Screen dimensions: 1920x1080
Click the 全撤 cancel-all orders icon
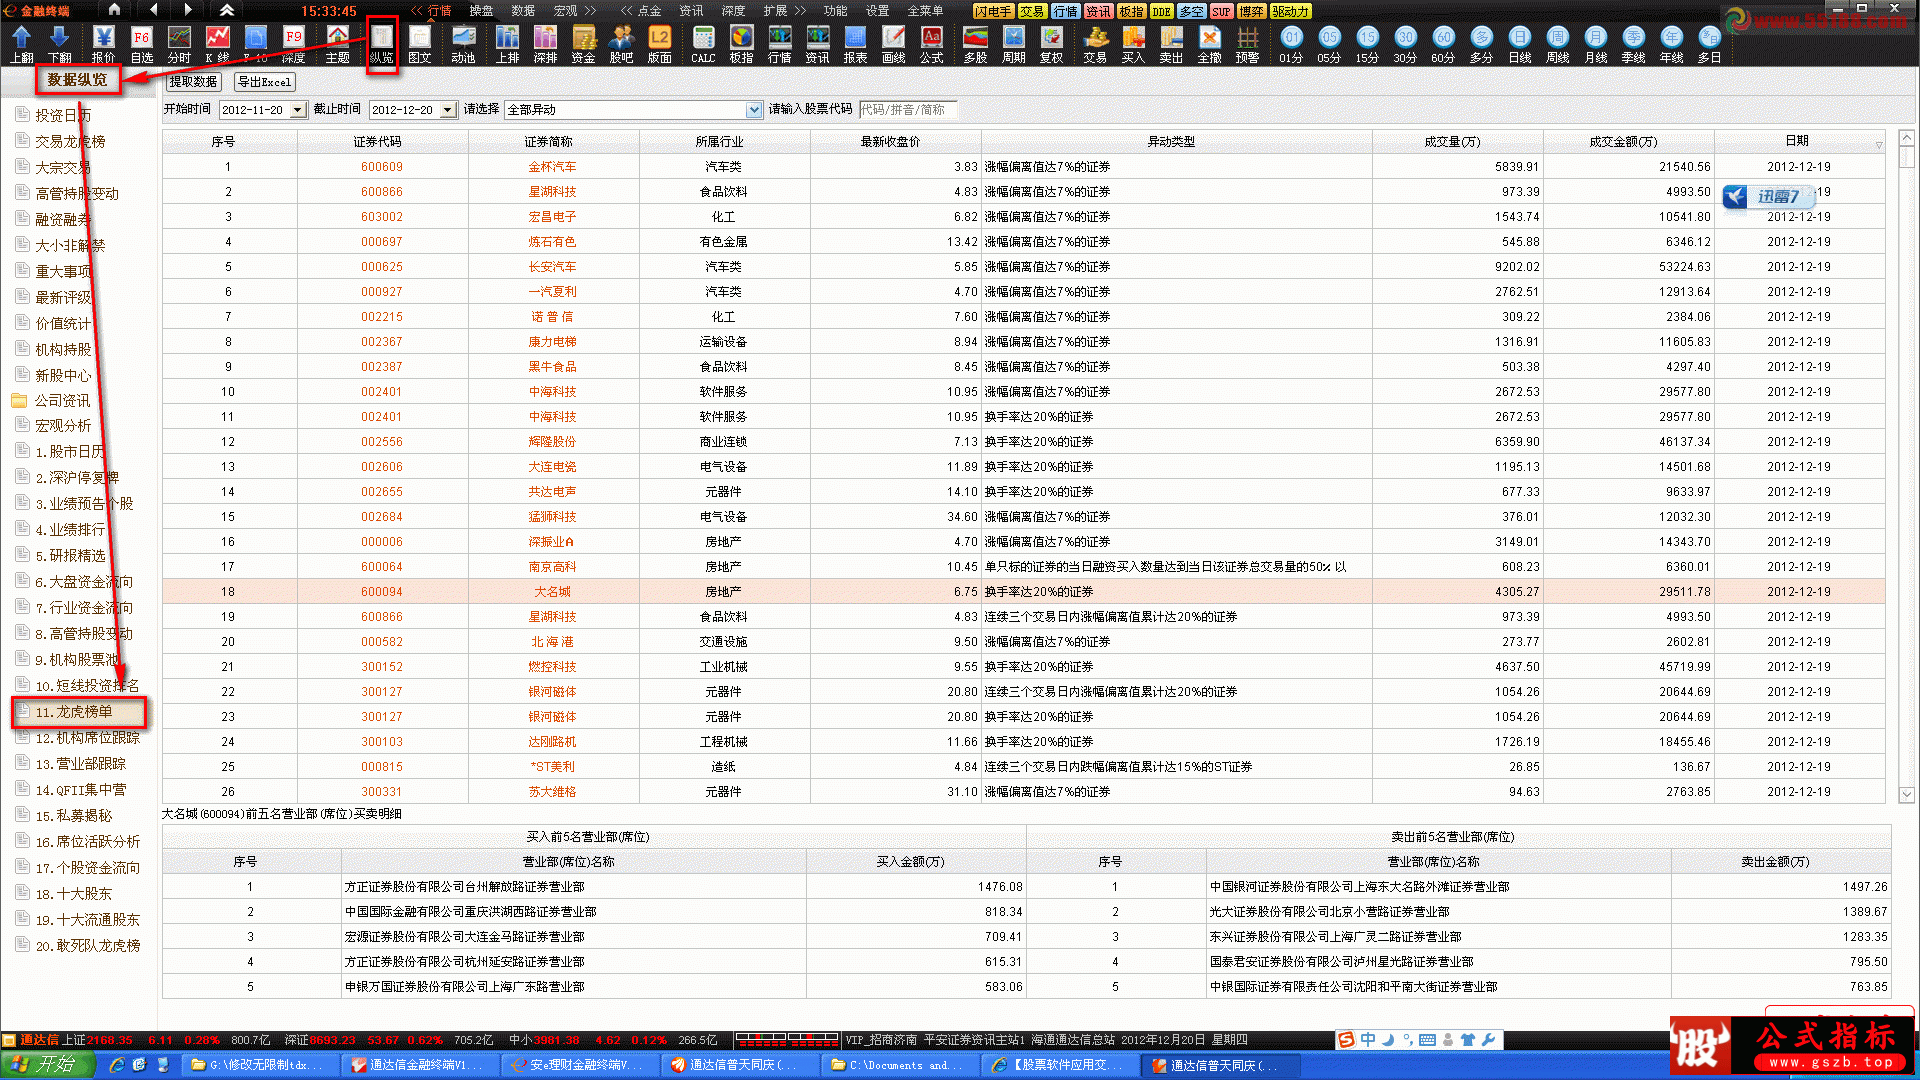[1210, 44]
